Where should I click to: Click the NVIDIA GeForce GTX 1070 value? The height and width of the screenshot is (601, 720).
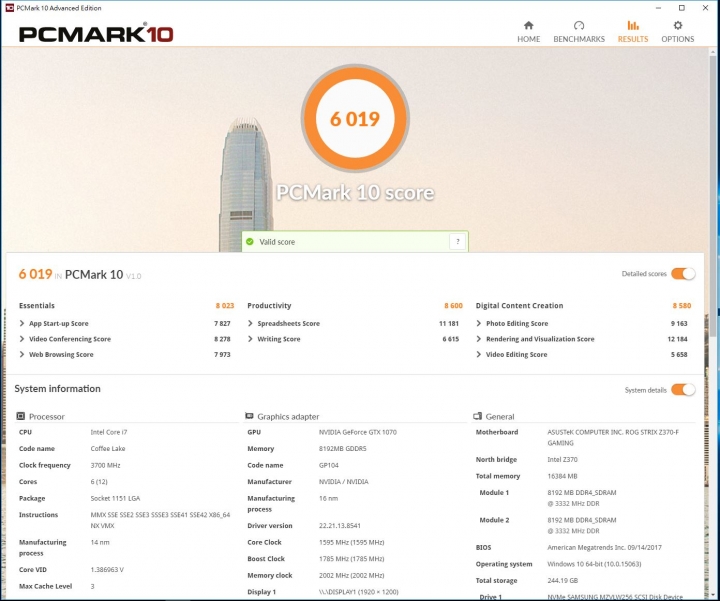(x=358, y=432)
